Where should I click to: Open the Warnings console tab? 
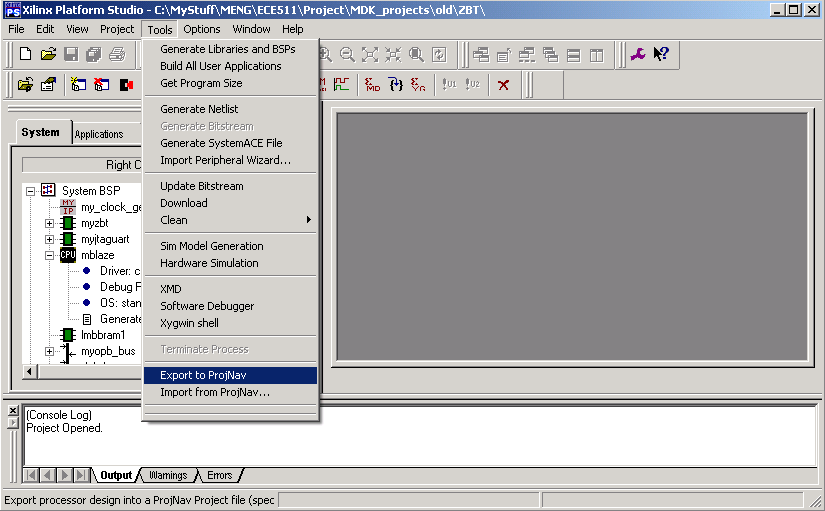(x=167, y=476)
